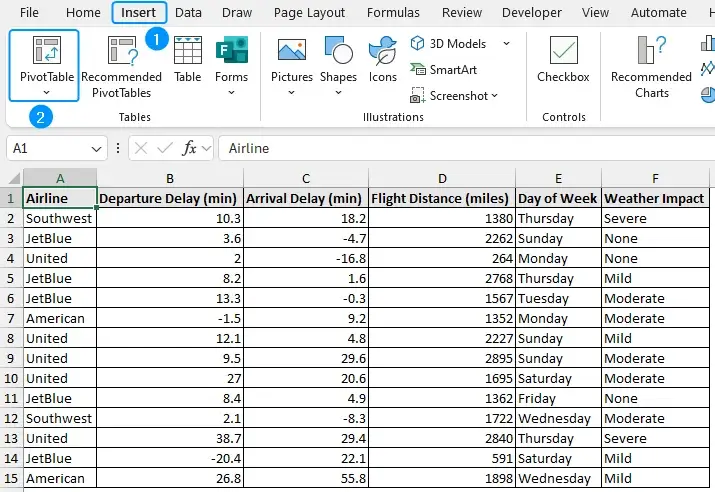Click the Icons button
Image resolution: width=715 pixels, height=492 pixels.
point(383,59)
